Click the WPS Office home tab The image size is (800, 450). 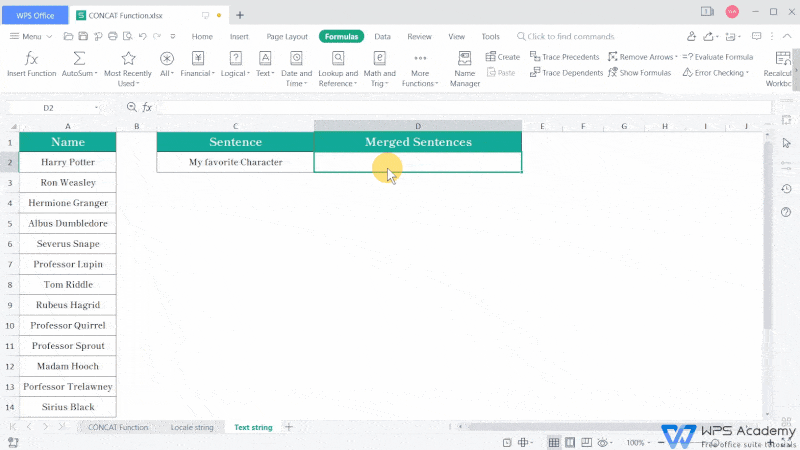(35, 15)
